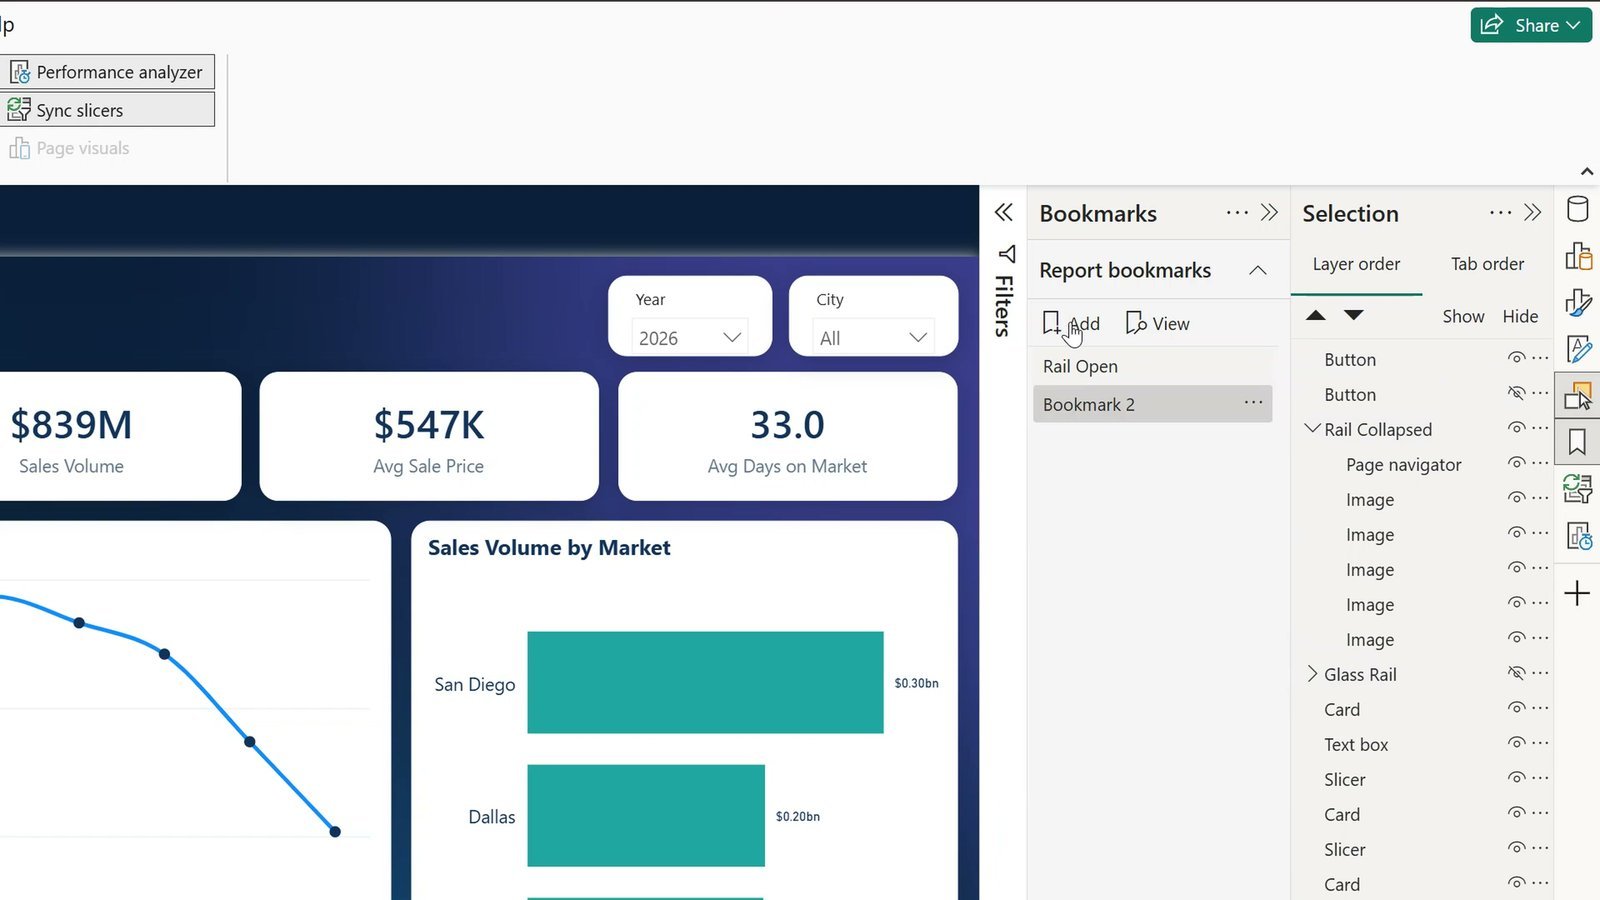This screenshot has height=900, width=1600.
Task: Open Selection pane more options ellipsis
Action: [x=1500, y=212]
